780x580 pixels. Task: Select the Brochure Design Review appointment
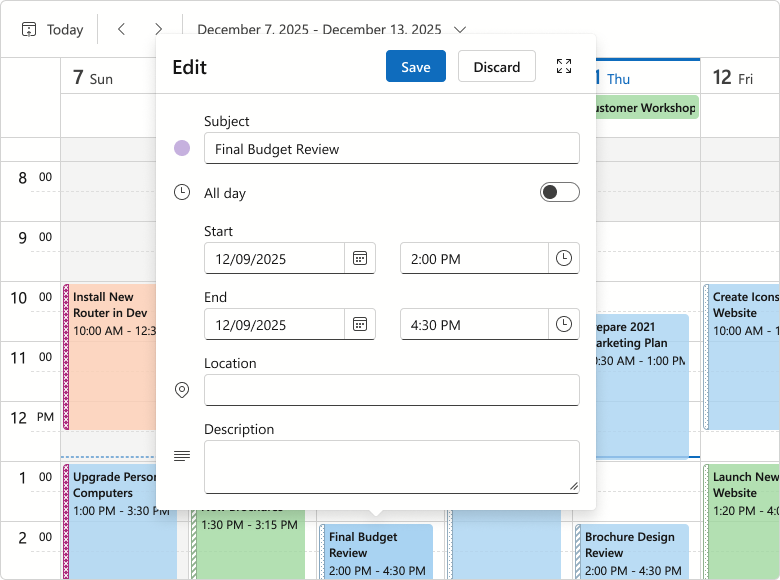(632, 552)
